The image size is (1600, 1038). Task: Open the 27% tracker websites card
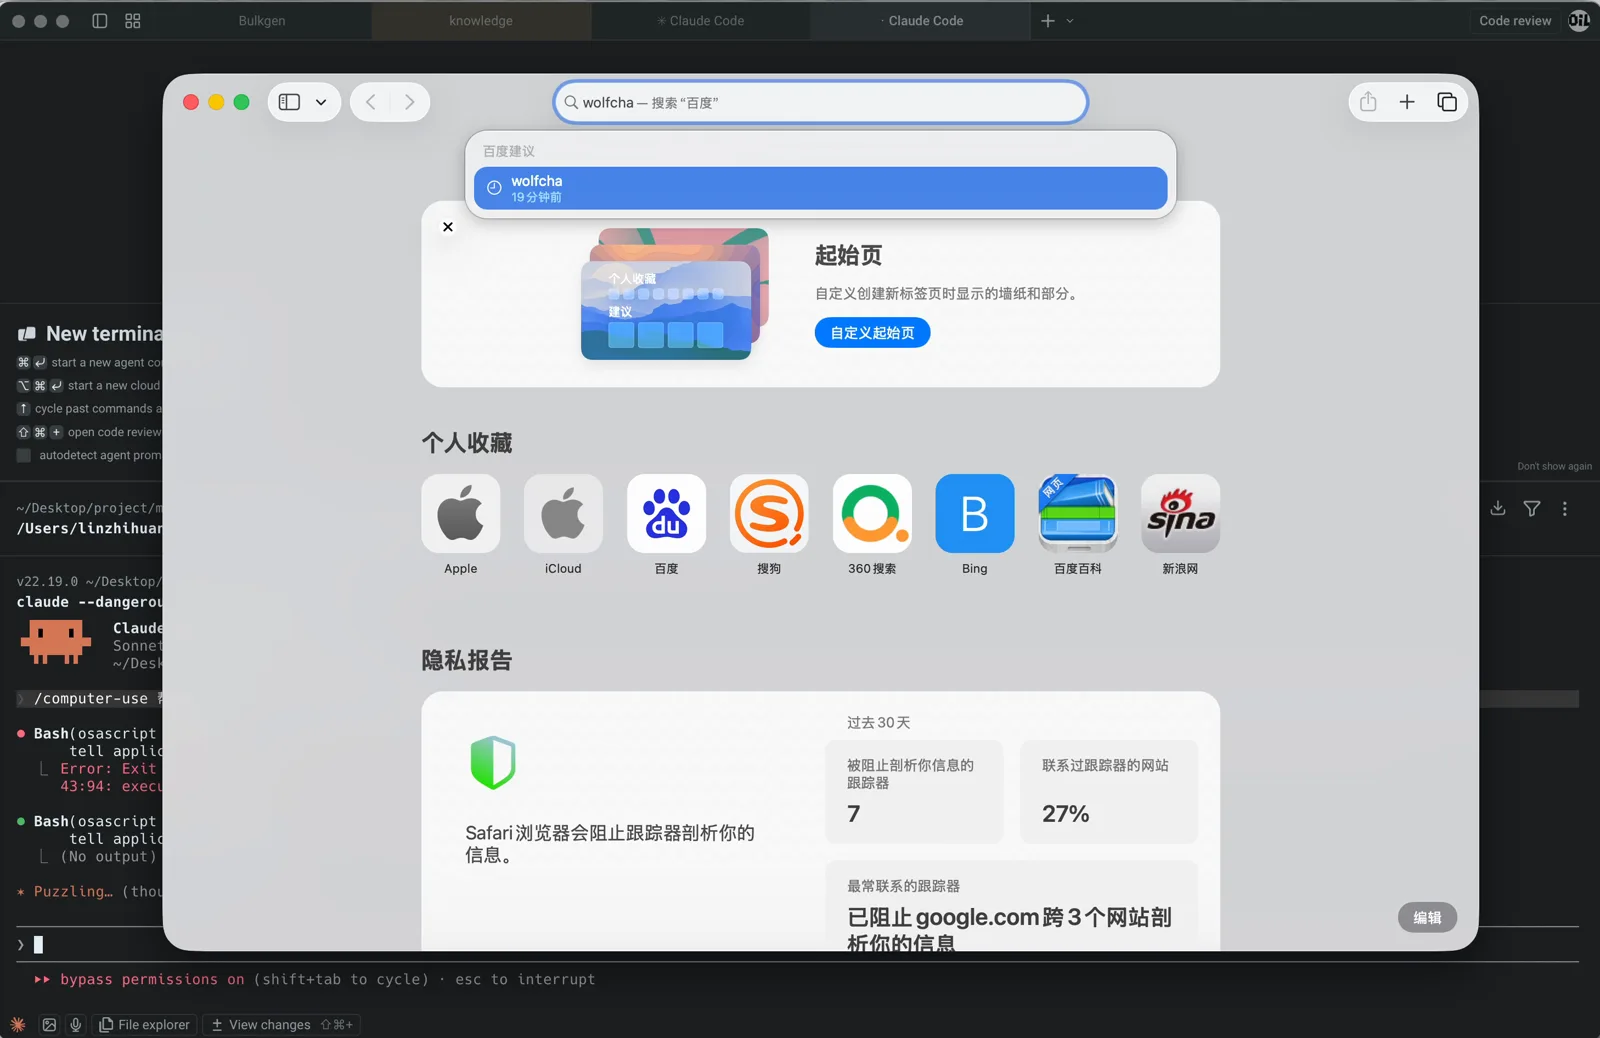click(1109, 792)
